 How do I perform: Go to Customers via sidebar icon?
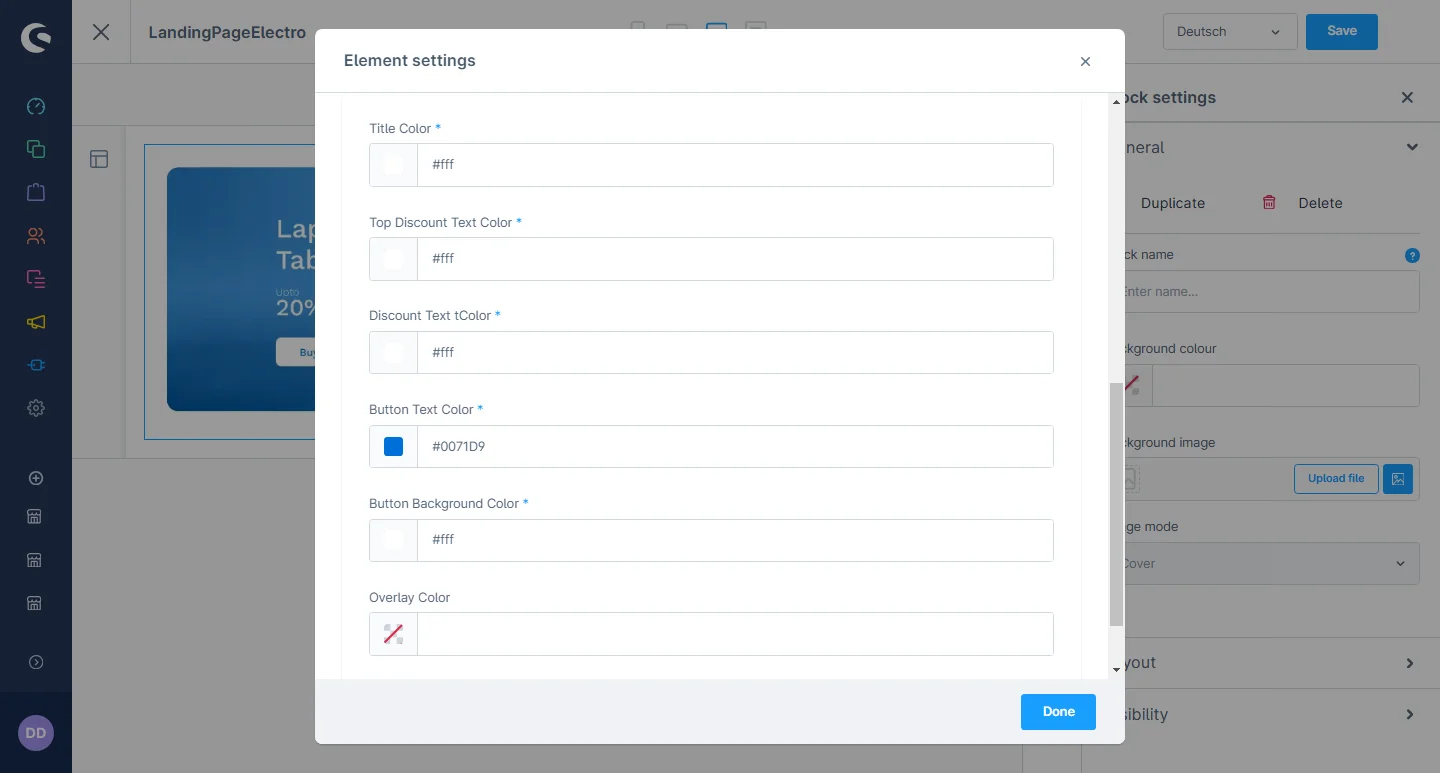pyautogui.click(x=36, y=236)
